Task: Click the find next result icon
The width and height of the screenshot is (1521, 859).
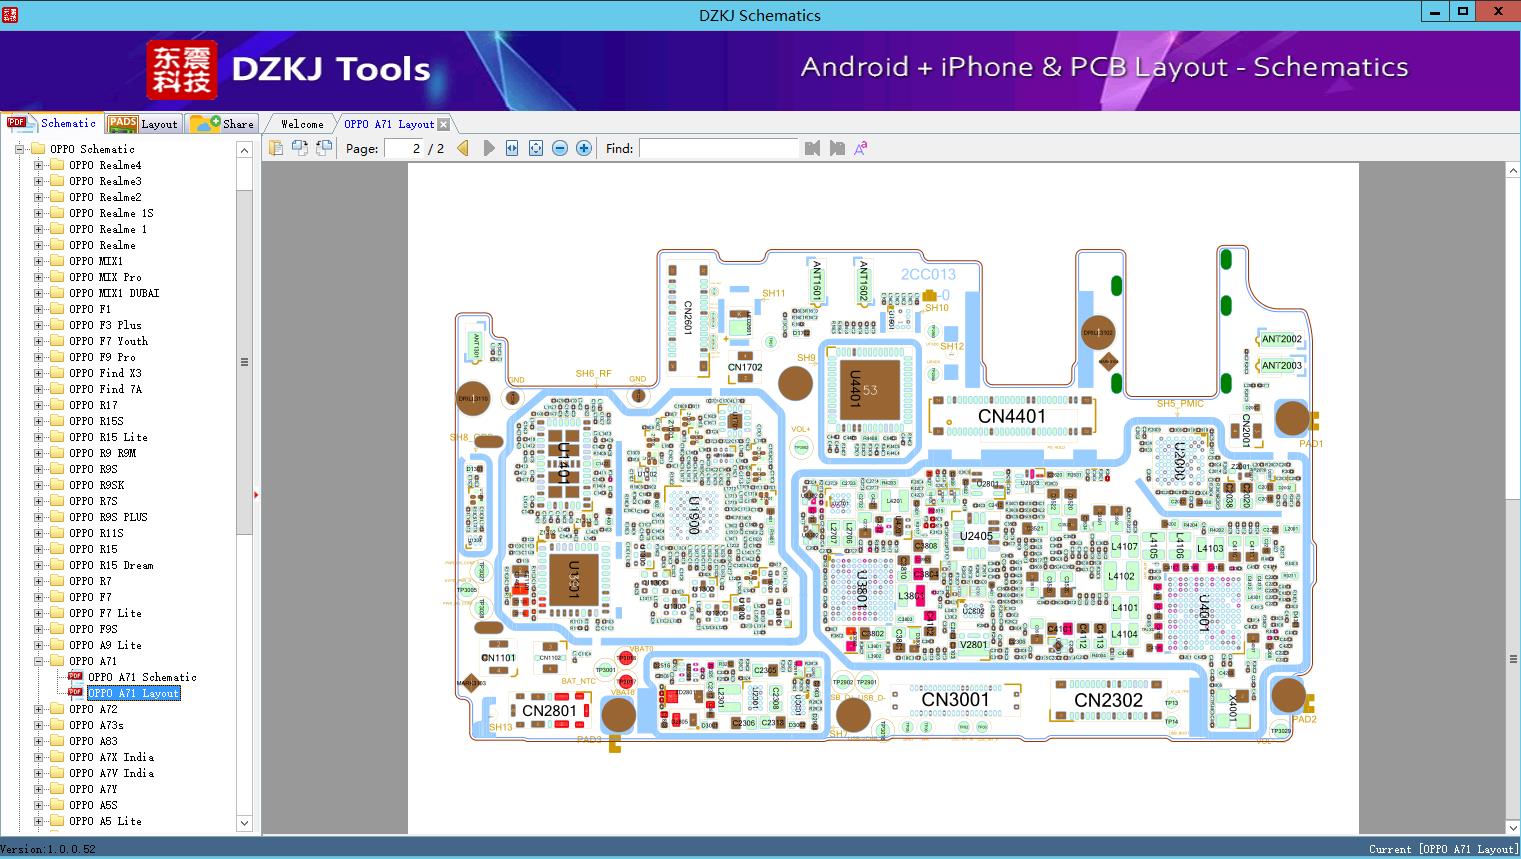Action: 838,147
